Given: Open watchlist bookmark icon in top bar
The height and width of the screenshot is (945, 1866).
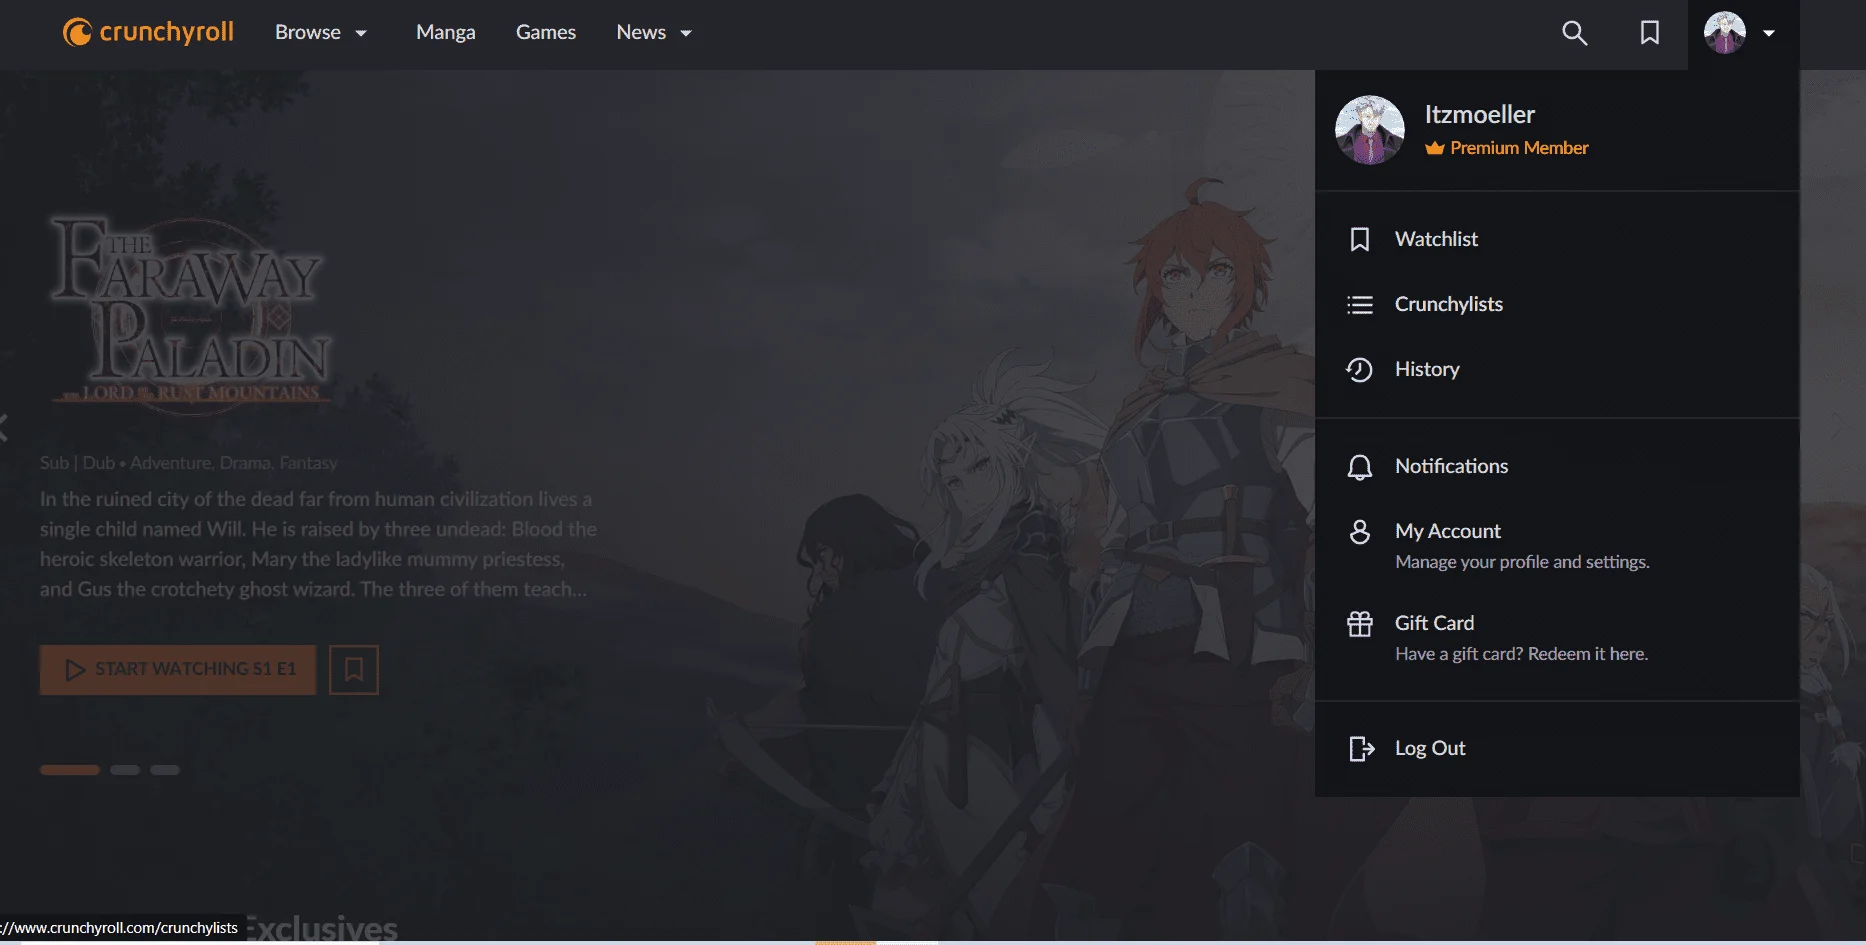Looking at the screenshot, I should pos(1649,33).
